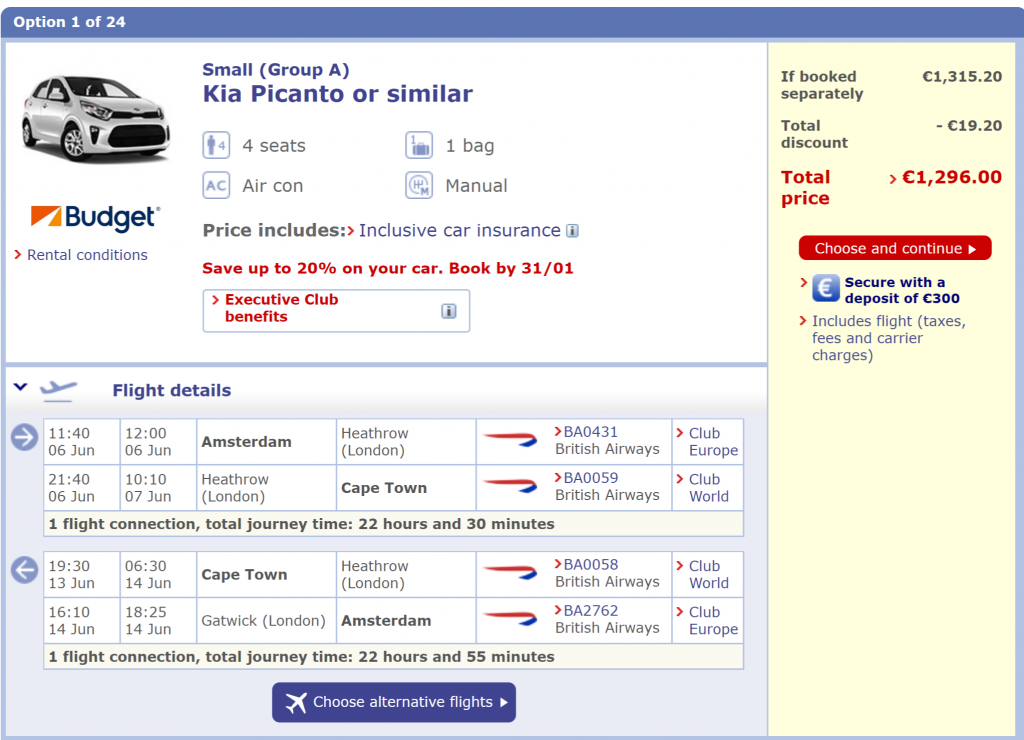
Task: Open flight BA0431 link
Action: tap(590, 432)
